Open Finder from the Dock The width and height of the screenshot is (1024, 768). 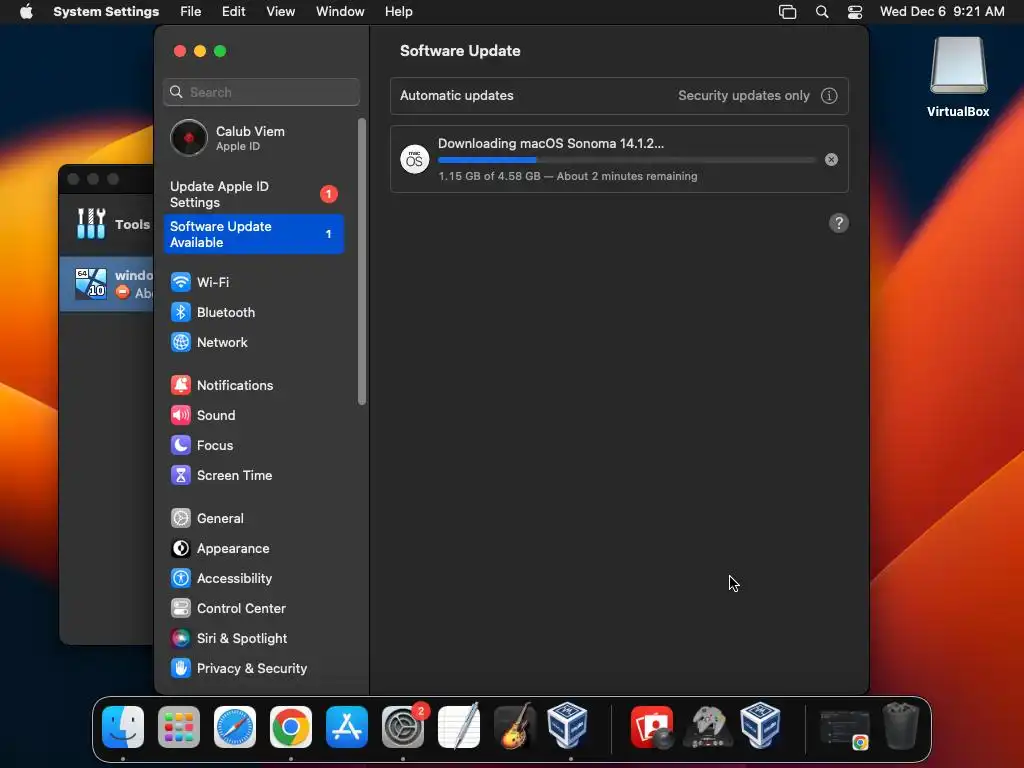coord(123,727)
